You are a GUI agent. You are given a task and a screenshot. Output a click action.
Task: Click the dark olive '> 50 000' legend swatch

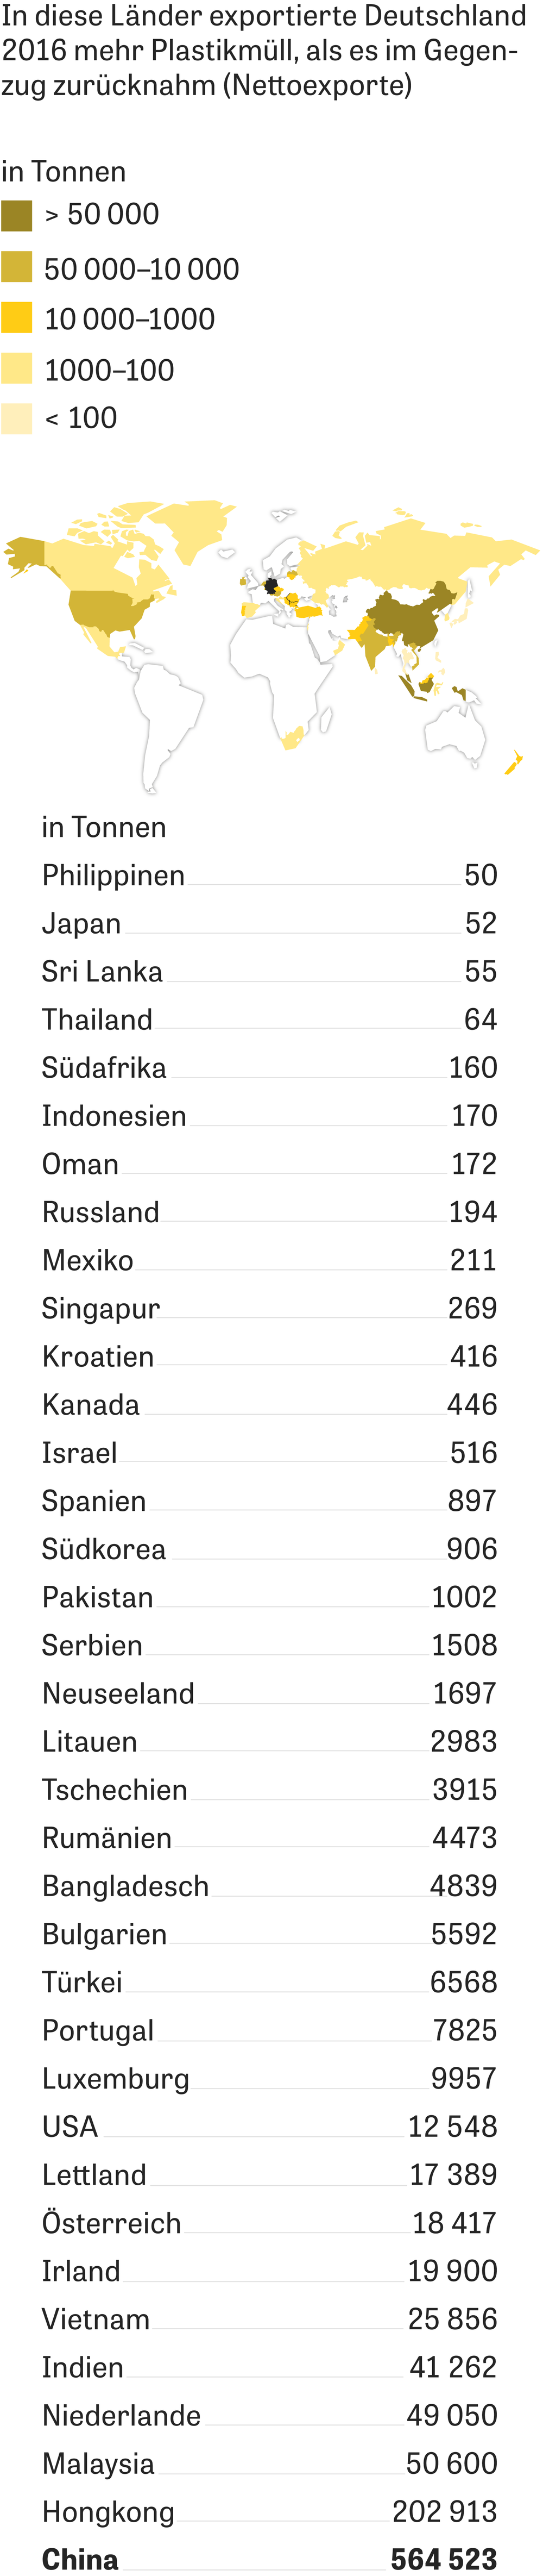click(17, 216)
